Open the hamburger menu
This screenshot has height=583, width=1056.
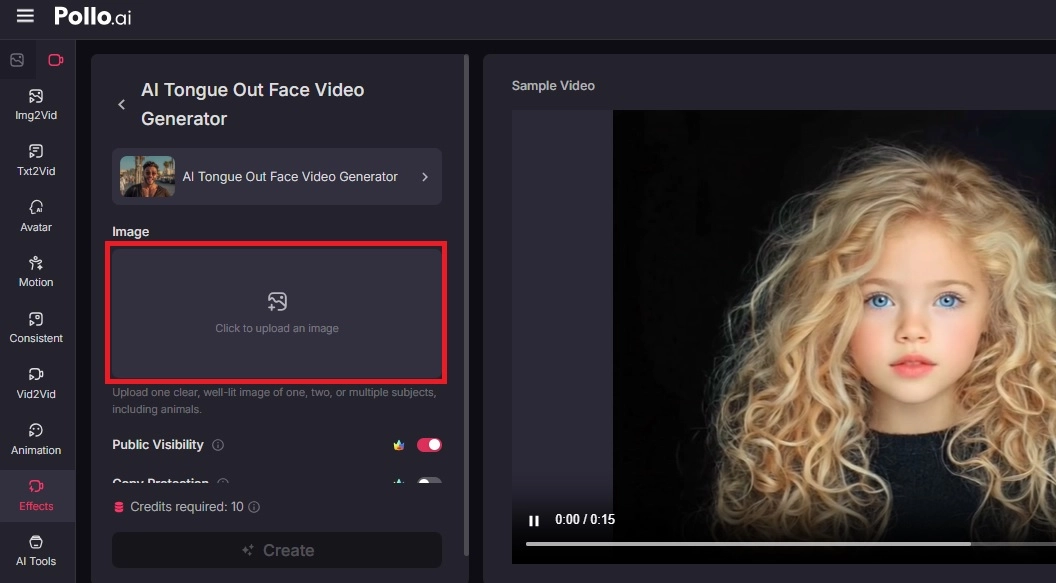coord(24,15)
